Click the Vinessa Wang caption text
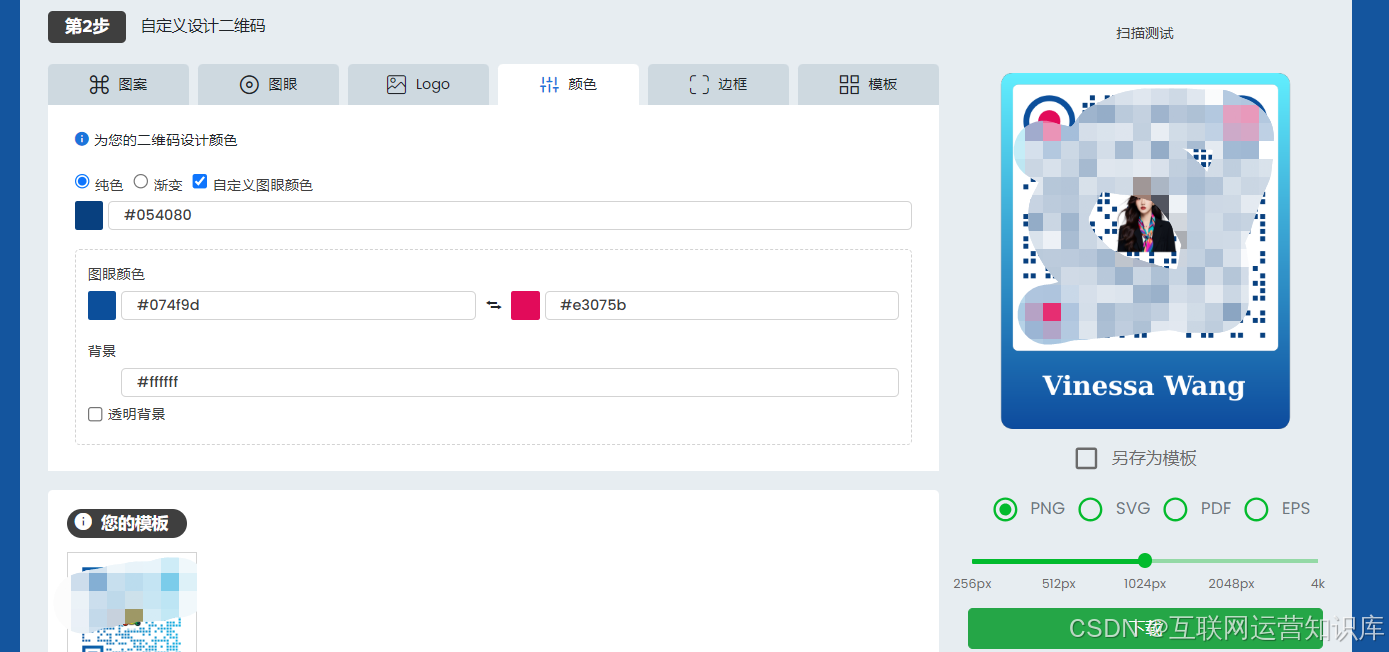This screenshot has width=1389, height=652. coord(1144,386)
